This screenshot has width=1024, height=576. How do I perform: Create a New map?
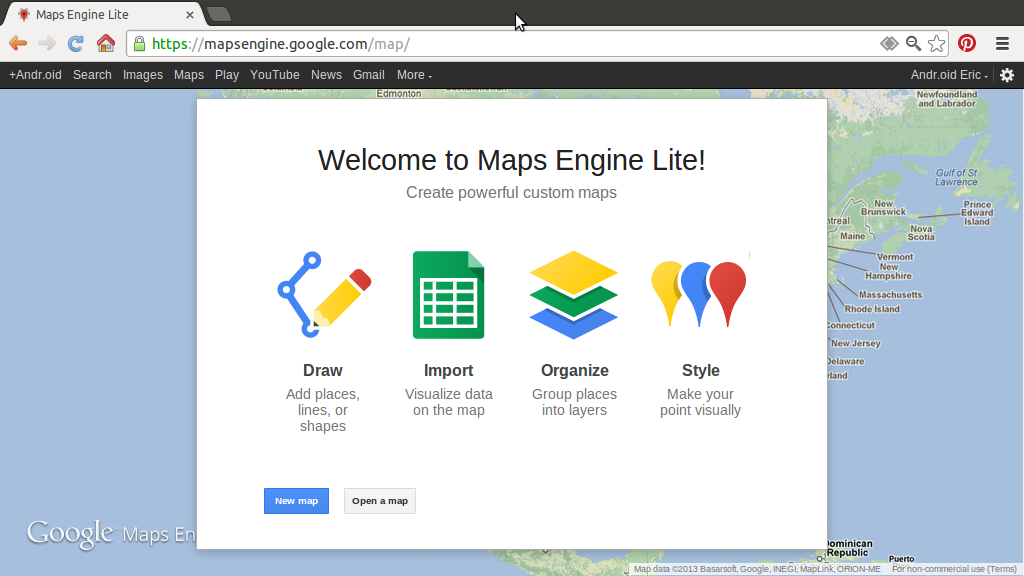296,500
